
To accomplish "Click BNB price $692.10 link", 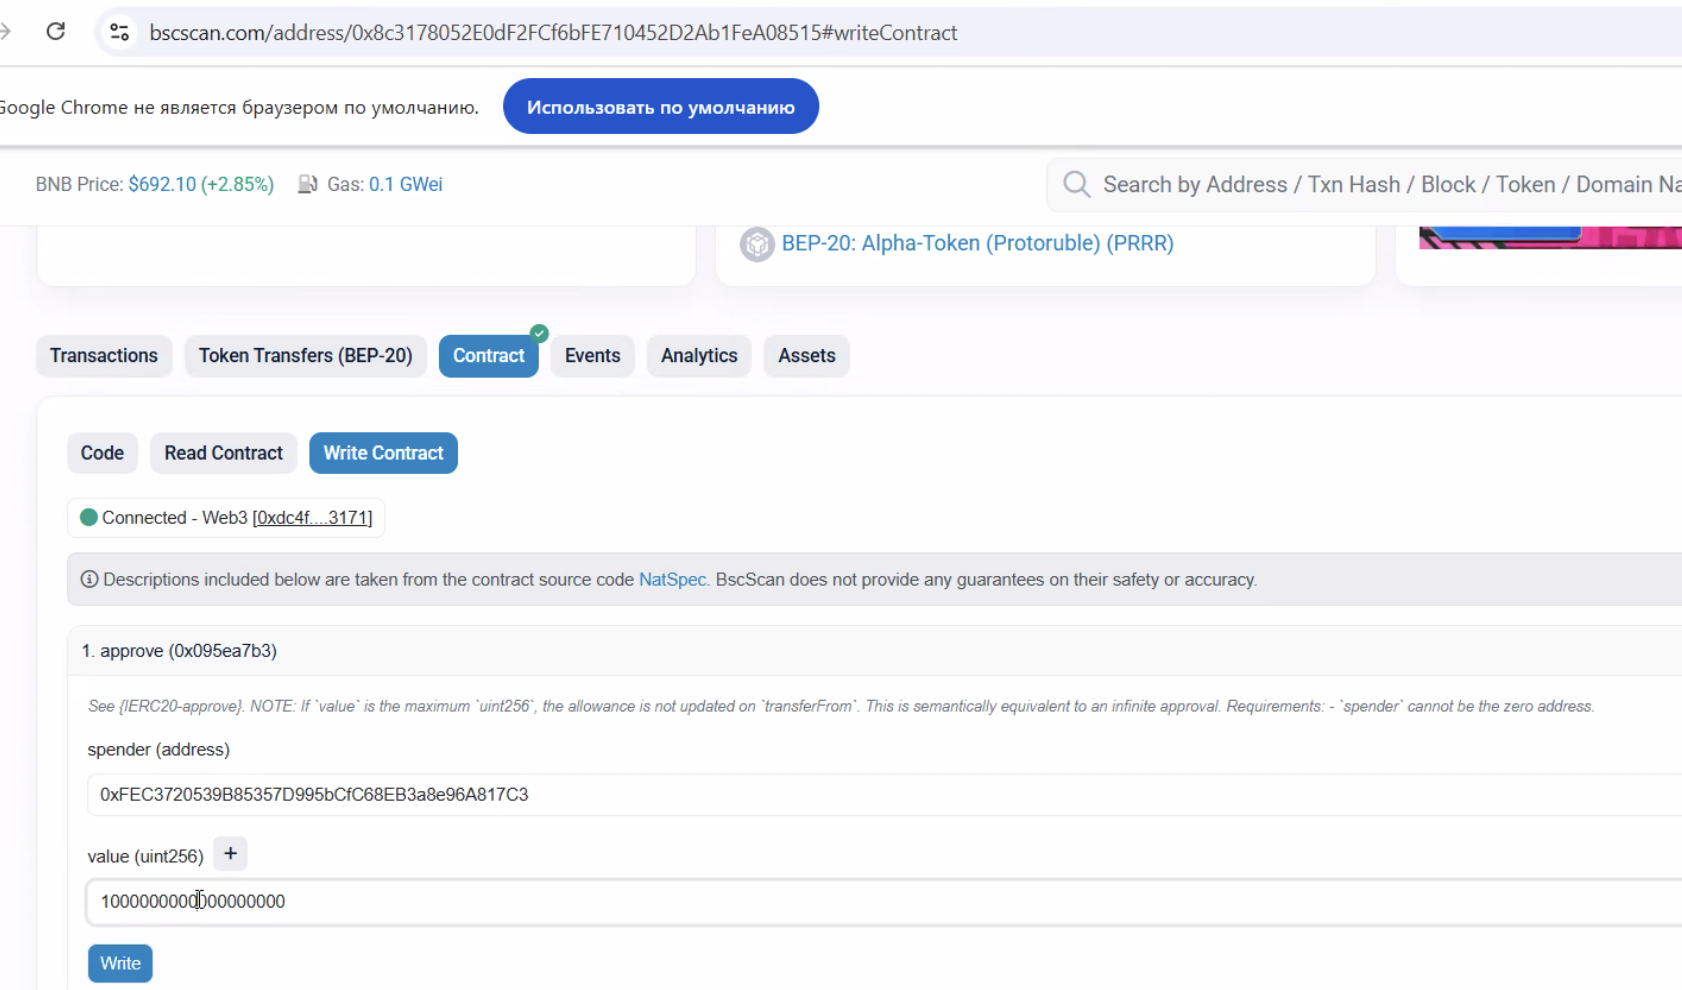I will (162, 184).
